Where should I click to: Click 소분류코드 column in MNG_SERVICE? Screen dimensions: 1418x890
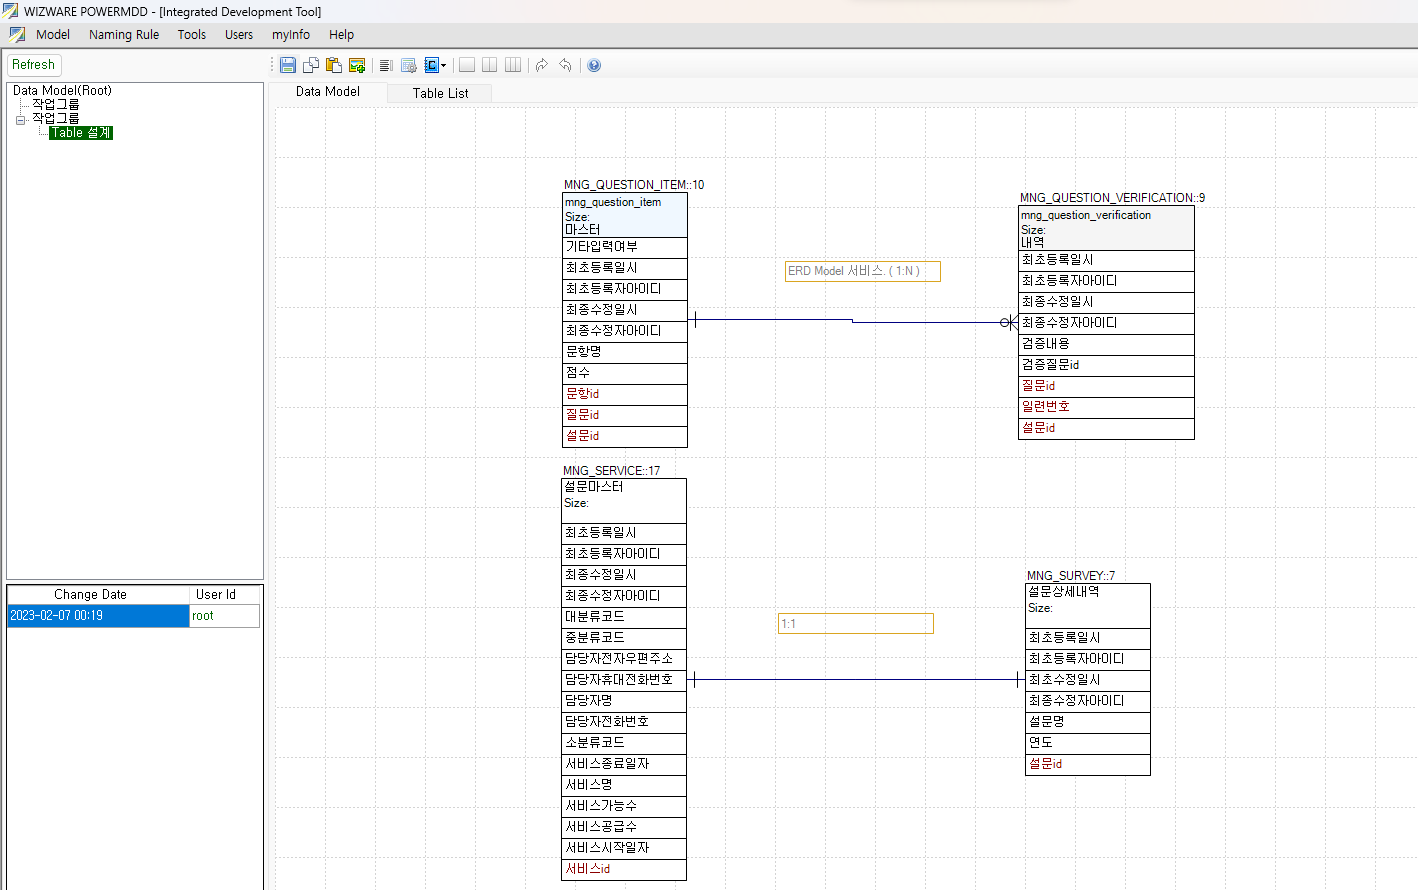[624, 743]
